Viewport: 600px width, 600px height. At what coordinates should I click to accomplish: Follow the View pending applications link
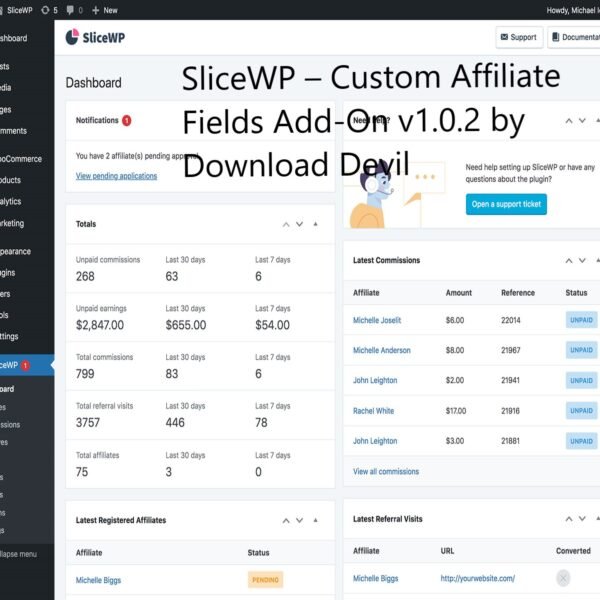point(116,176)
